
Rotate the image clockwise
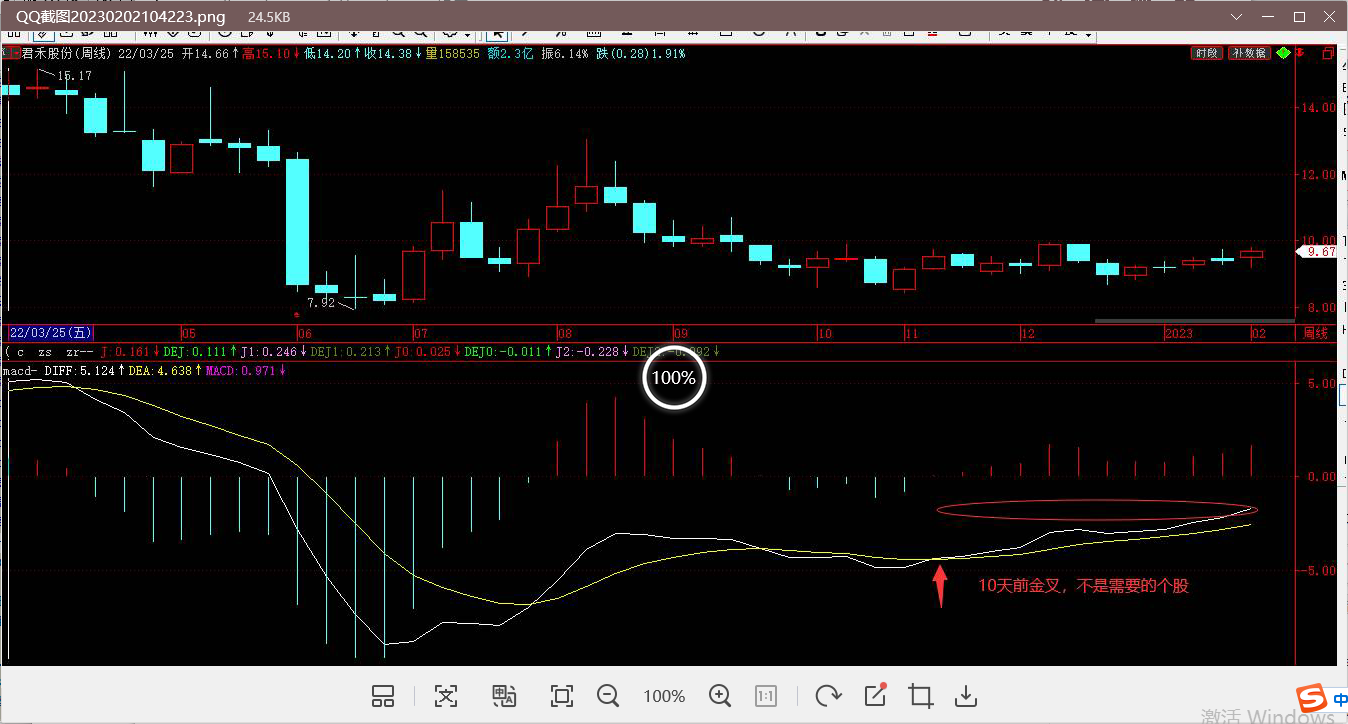pyautogui.click(x=828, y=696)
